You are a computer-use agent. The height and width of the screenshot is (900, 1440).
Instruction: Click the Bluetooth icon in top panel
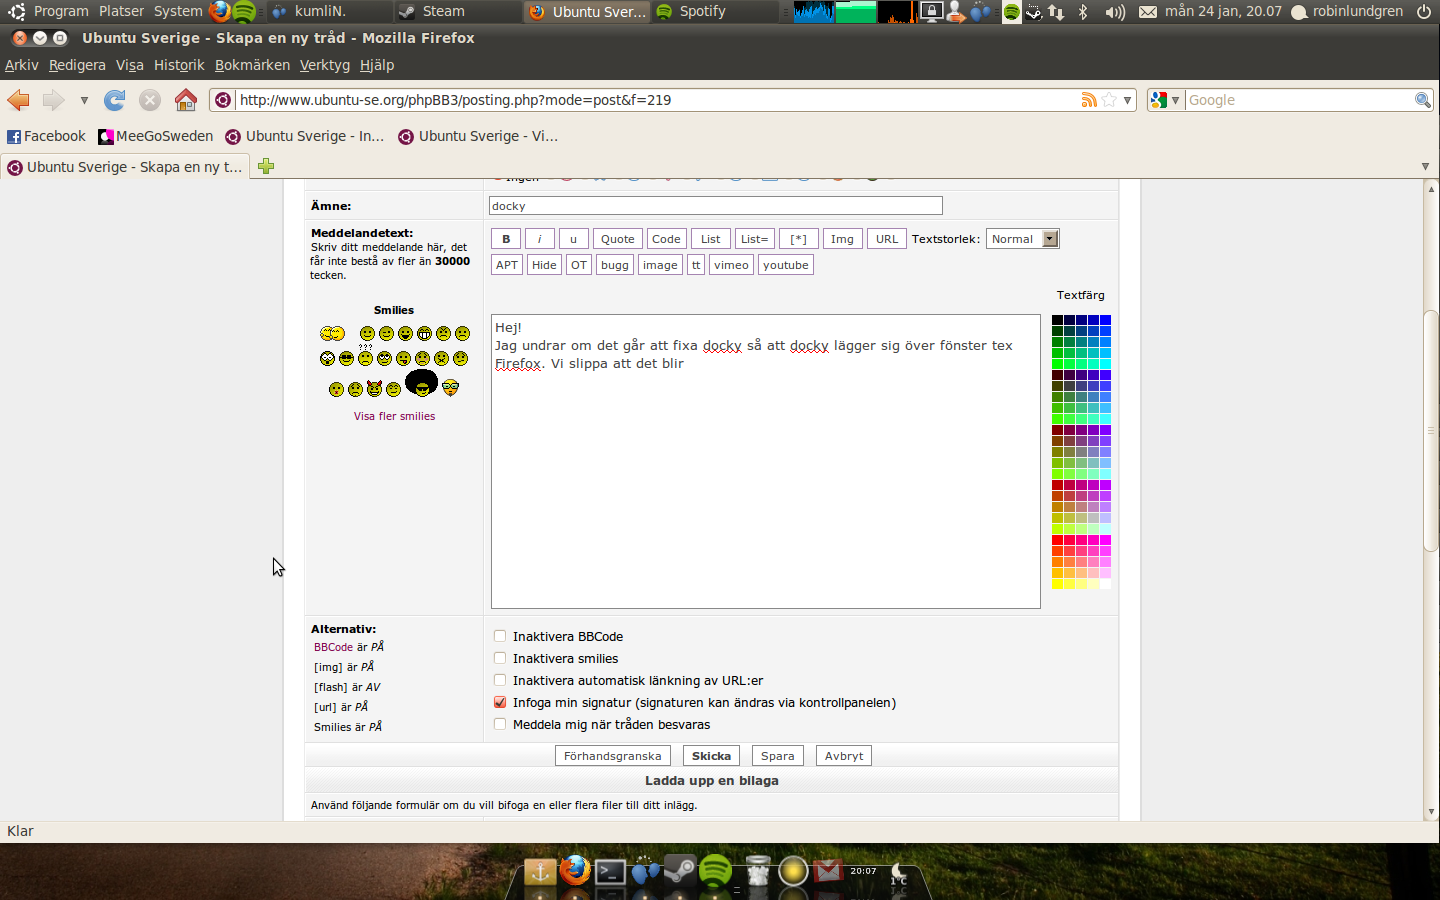click(1083, 12)
